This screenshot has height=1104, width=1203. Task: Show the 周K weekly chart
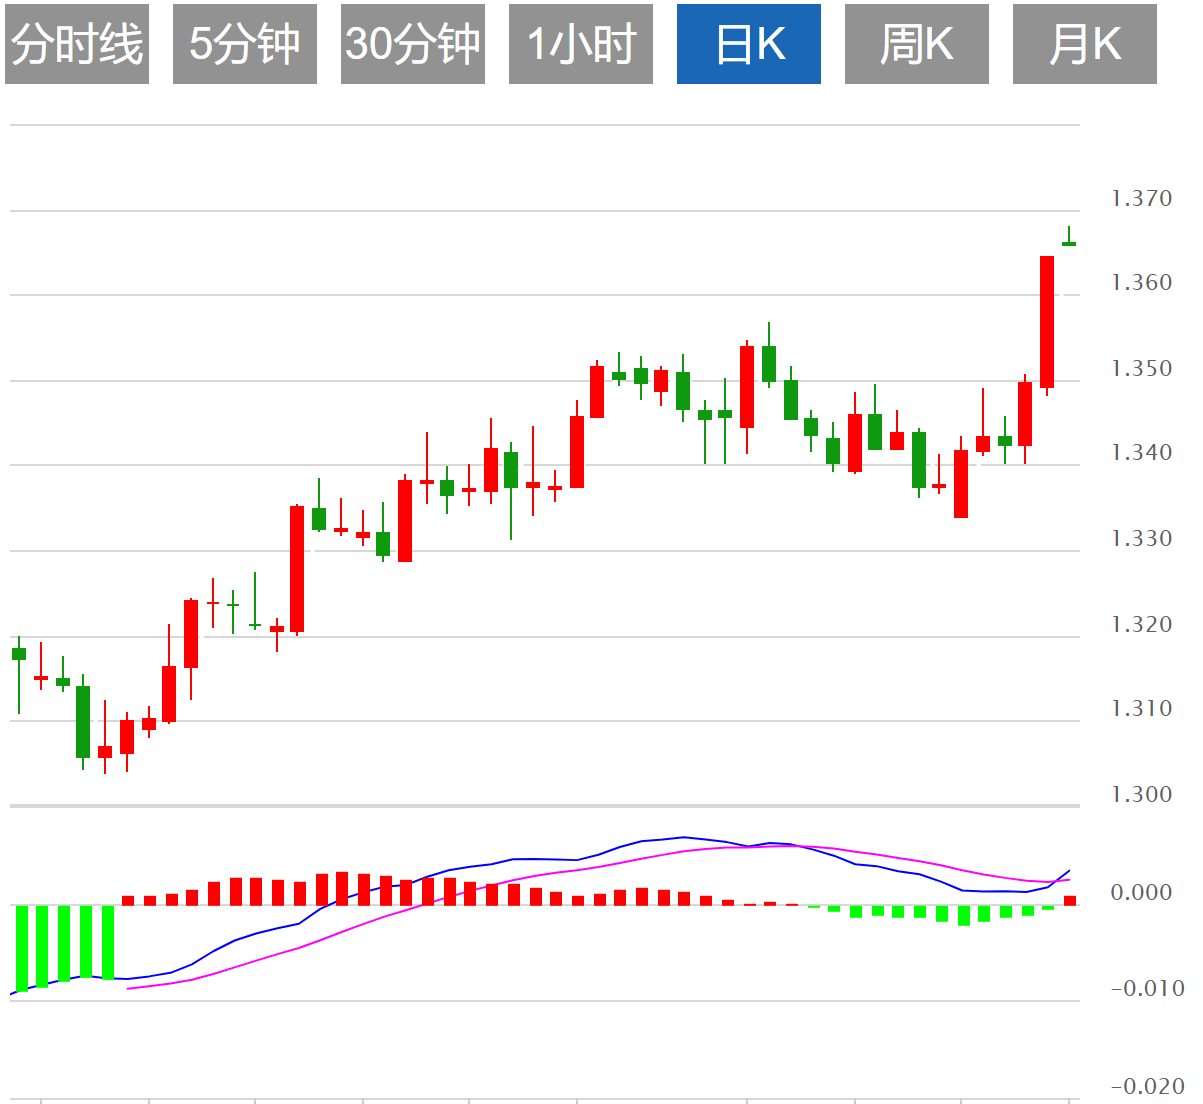[917, 44]
